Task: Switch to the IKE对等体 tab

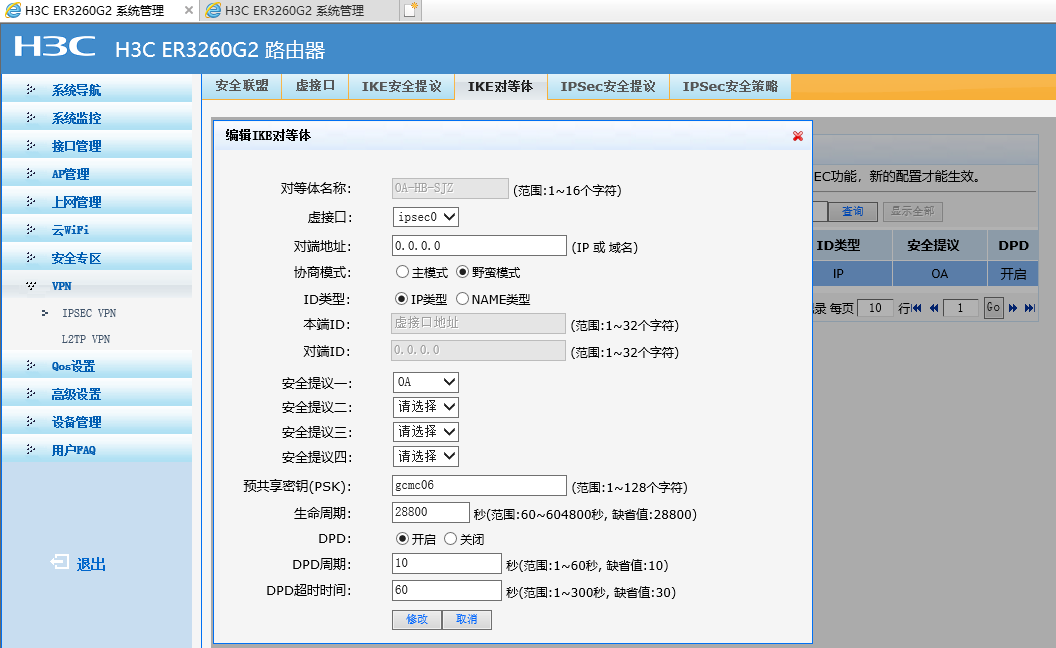Action: 500,86
